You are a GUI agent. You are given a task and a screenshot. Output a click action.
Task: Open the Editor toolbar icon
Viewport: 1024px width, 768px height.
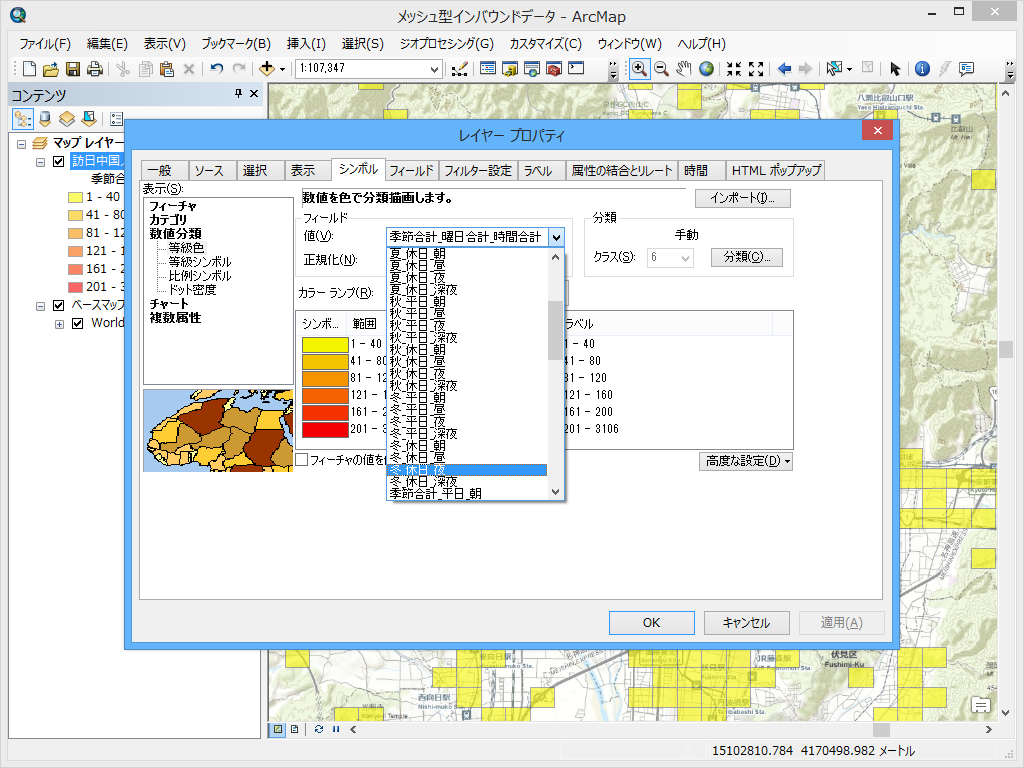pos(460,69)
